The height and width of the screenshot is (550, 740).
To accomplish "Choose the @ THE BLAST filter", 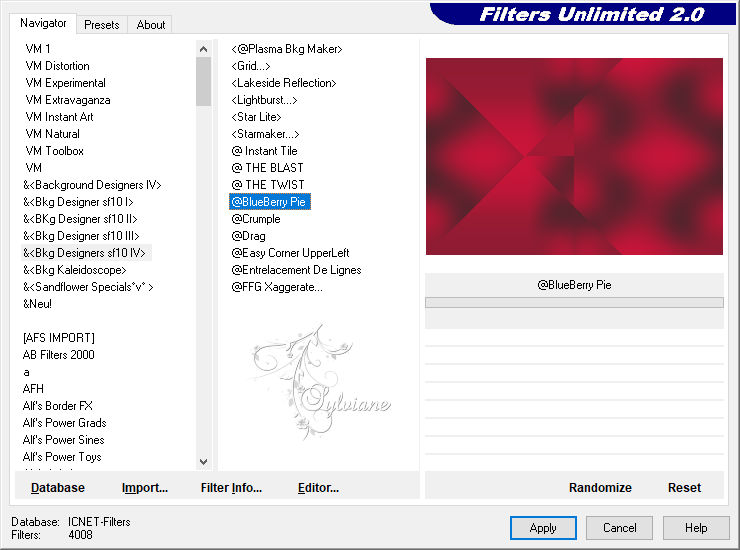I will pyautogui.click(x=268, y=168).
